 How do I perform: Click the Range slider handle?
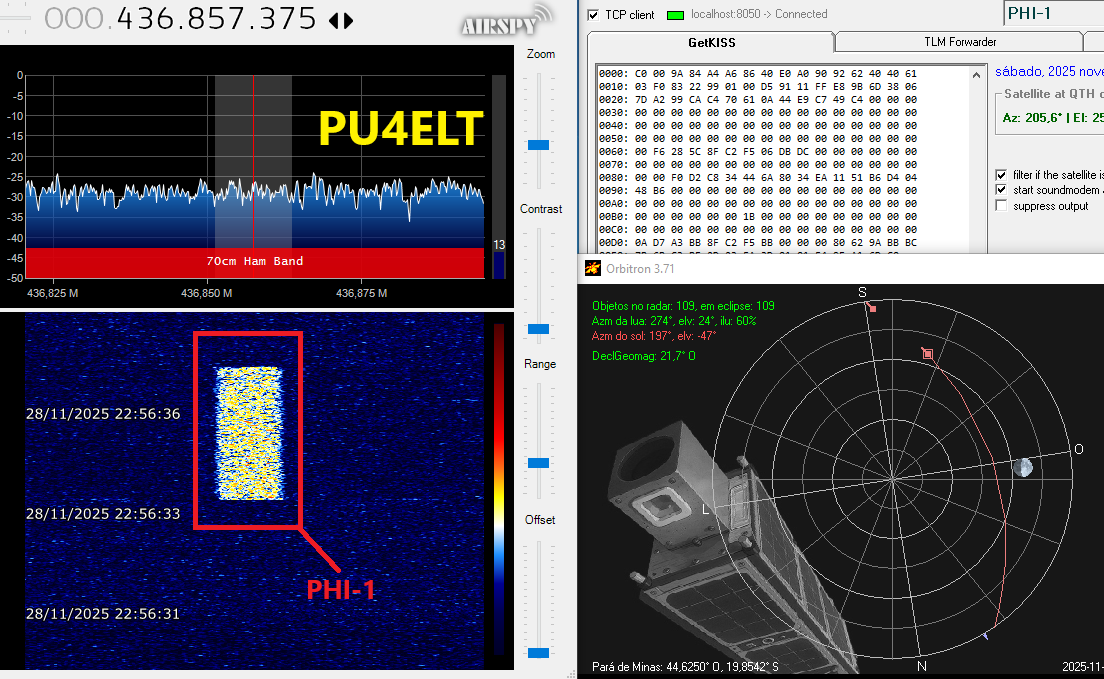(x=538, y=463)
